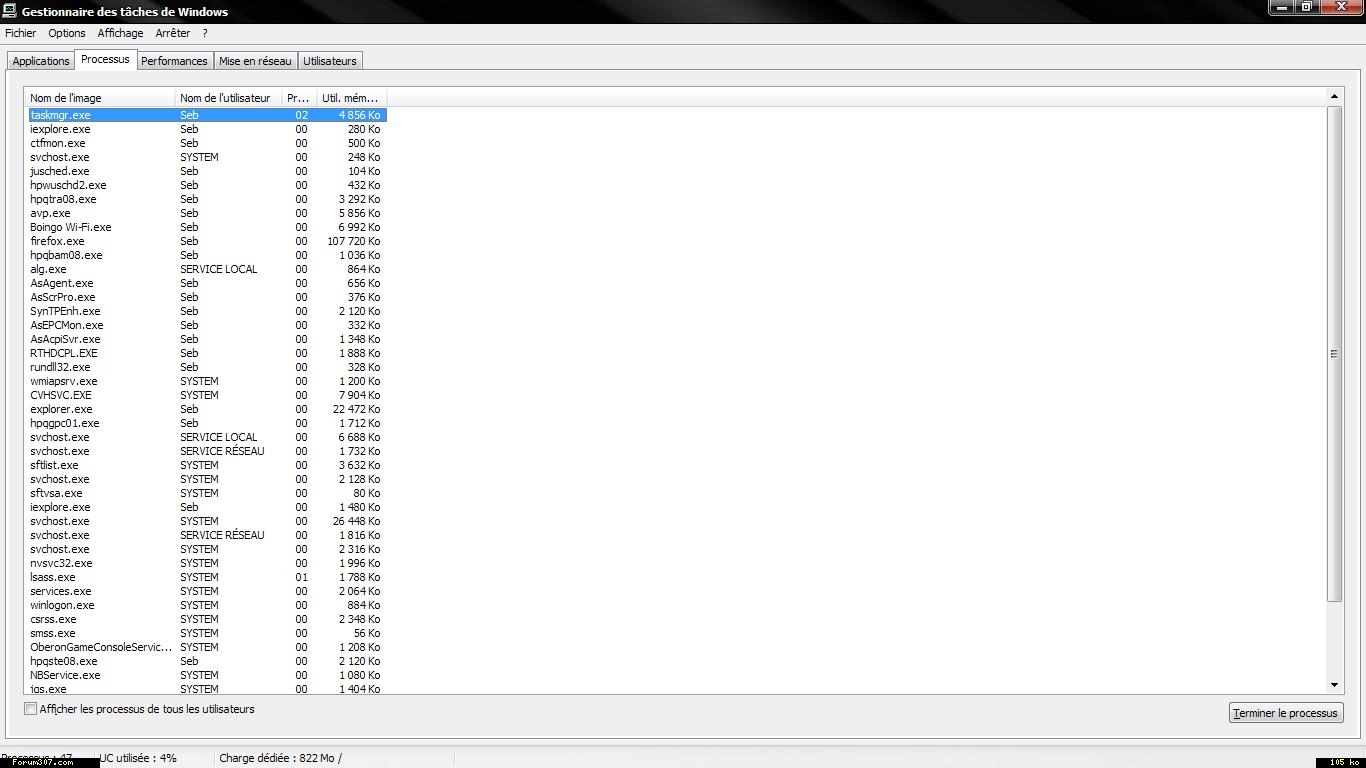Click the Task Manager title bar icon

click(9, 11)
